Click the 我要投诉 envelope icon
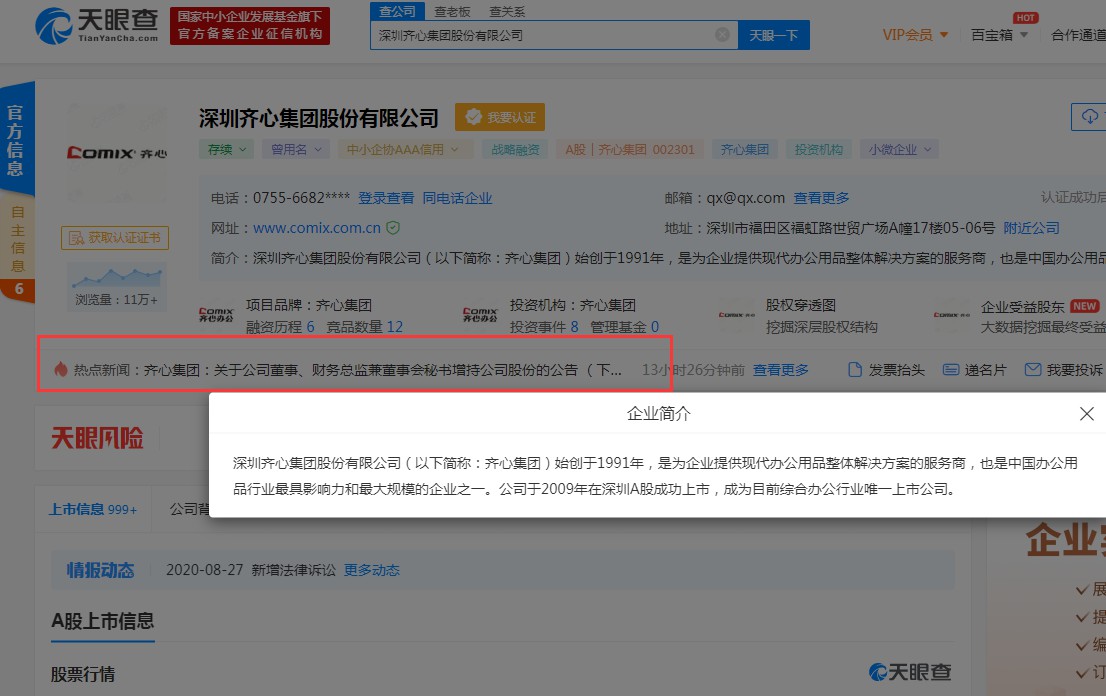 pos(1033,370)
